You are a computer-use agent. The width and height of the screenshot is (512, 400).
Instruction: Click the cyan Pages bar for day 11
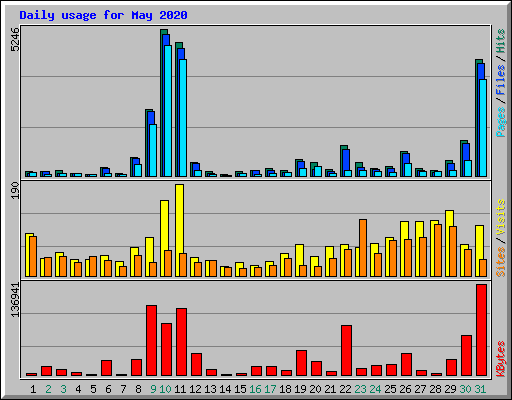(x=183, y=118)
